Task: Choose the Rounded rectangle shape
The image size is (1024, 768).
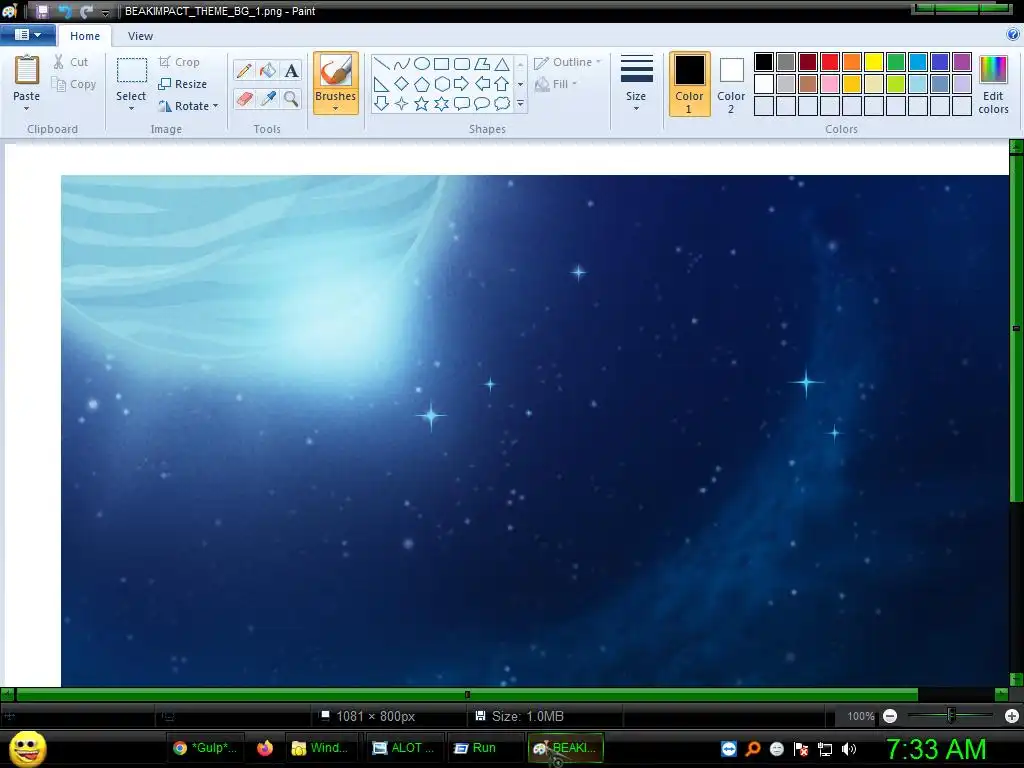Action: pos(462,63)
